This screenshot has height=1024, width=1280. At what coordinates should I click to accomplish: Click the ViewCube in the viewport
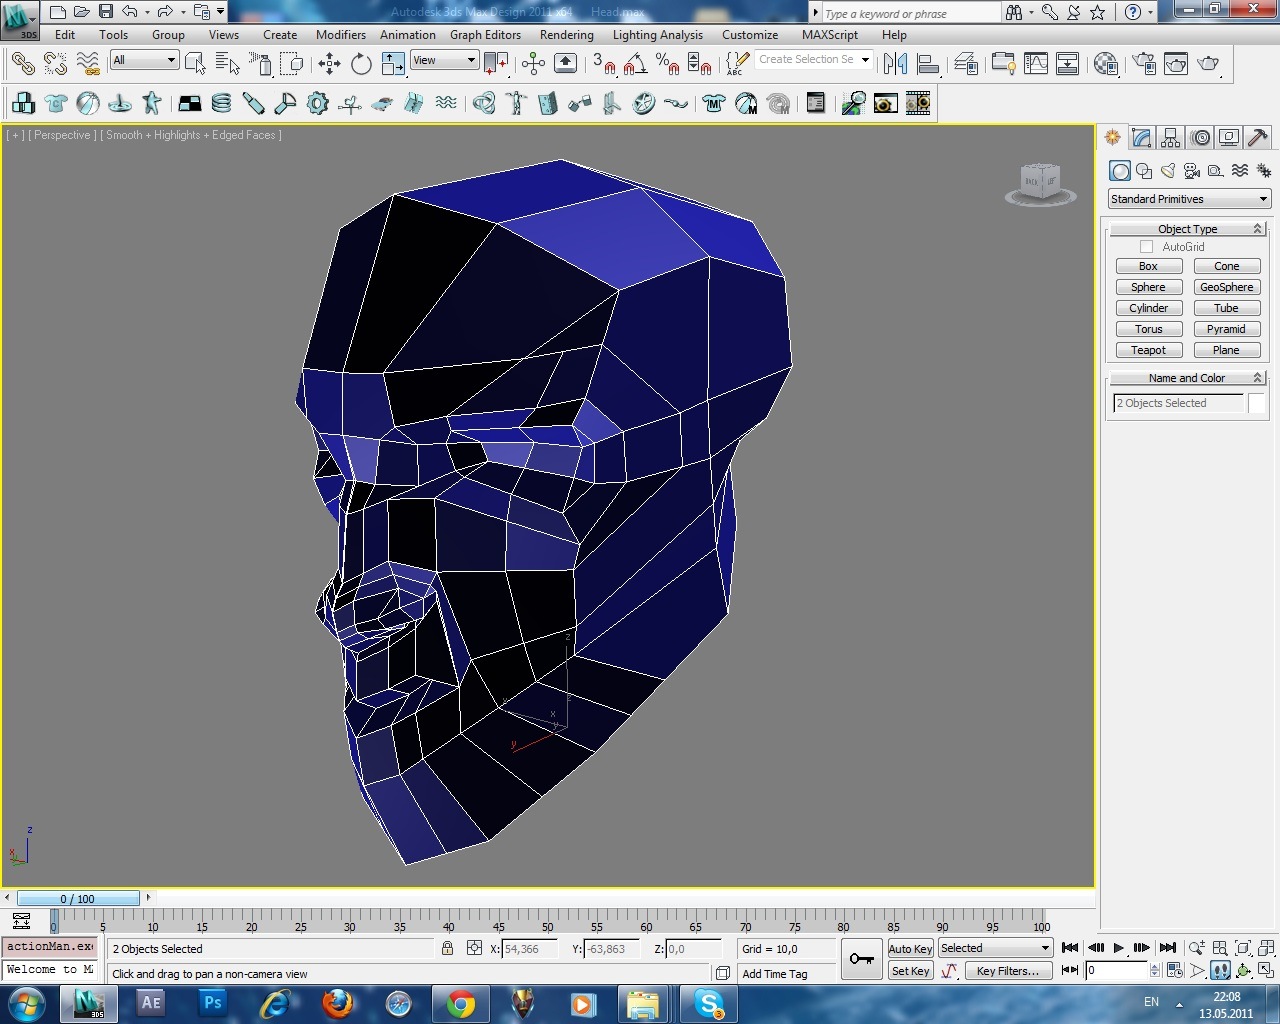pyautogui.click(x=1040, y=183)
